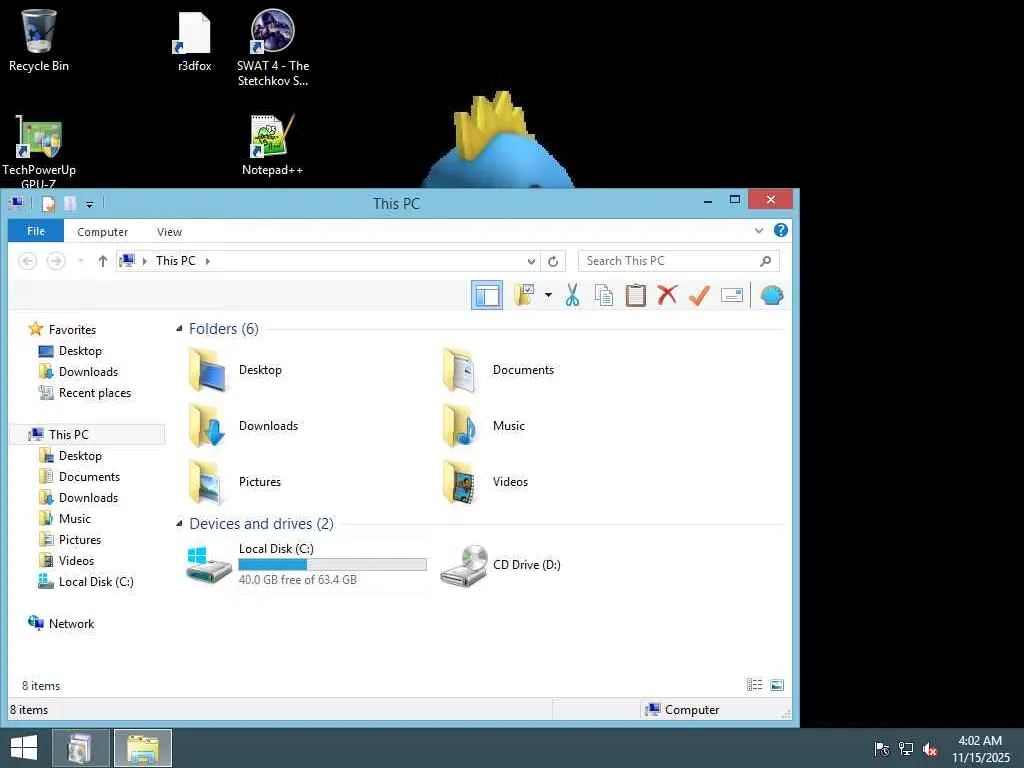This screenshot has height=768, width=1024.
Task: Select the Videos folder in Folders group
Action: click(x=485, y=482)
